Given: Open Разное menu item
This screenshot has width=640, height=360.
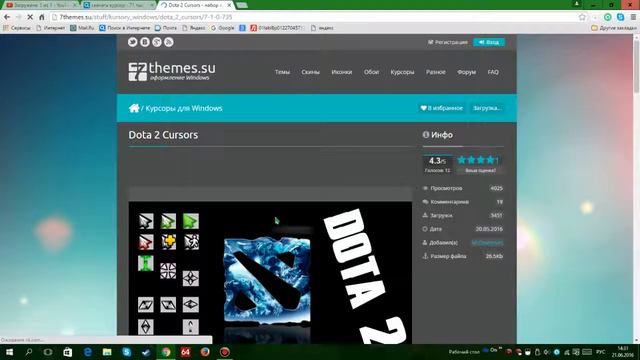Looking at the screenshot, I should pyautogui.click(x=436, y=72).
